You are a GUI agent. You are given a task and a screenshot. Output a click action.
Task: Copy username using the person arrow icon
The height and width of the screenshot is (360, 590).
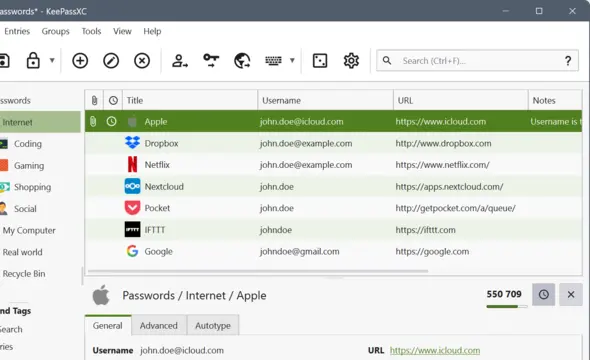click(180, 61)
